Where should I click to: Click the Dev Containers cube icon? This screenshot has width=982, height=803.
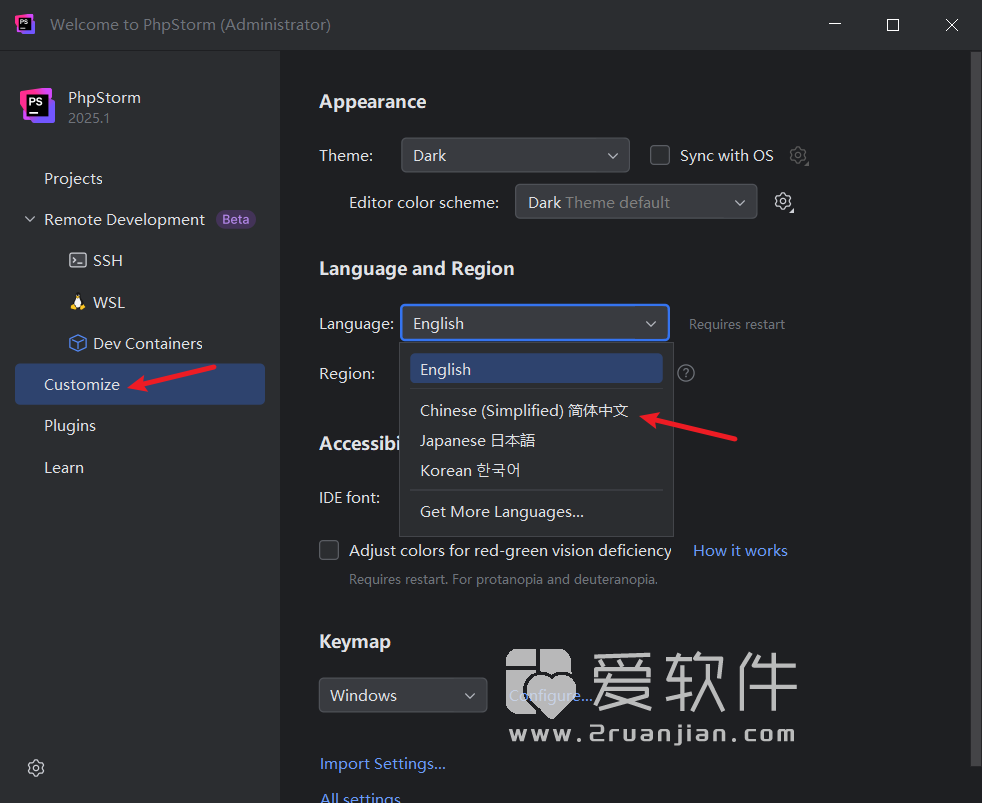coord(78,343)
